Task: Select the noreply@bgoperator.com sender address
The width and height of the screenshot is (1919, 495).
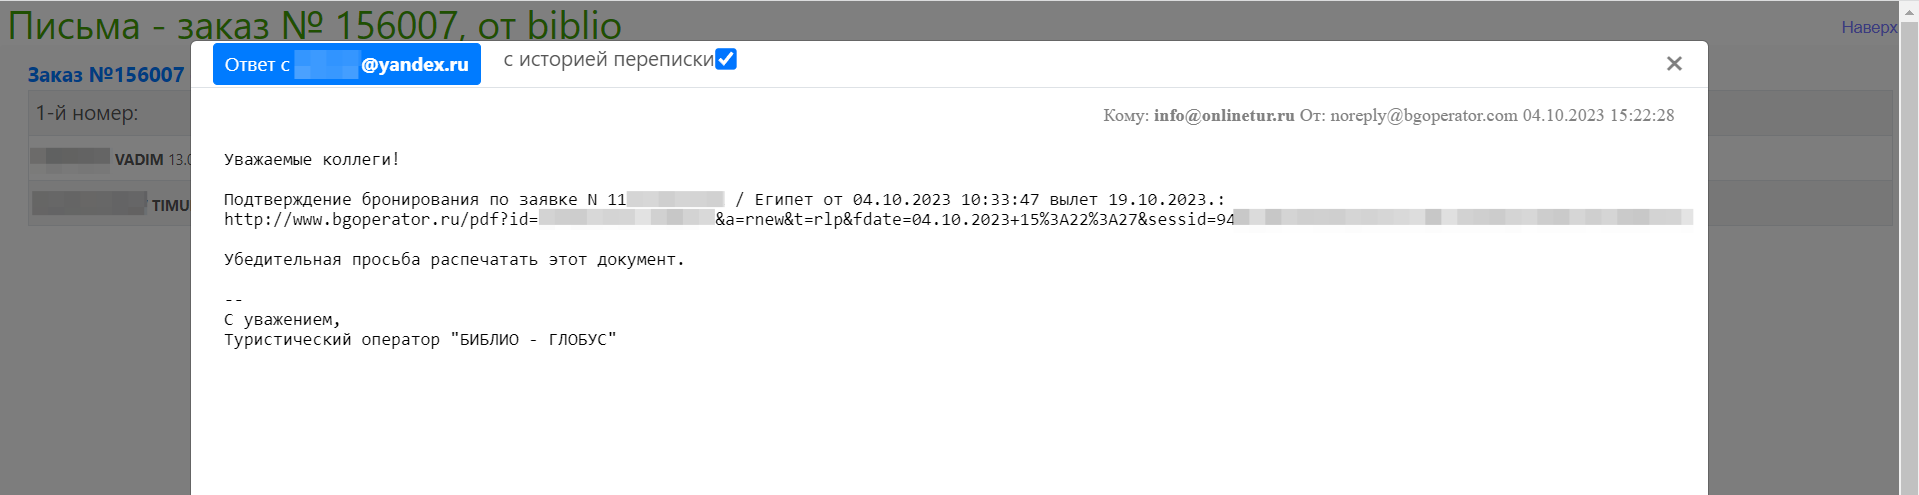Action: 1424,115
